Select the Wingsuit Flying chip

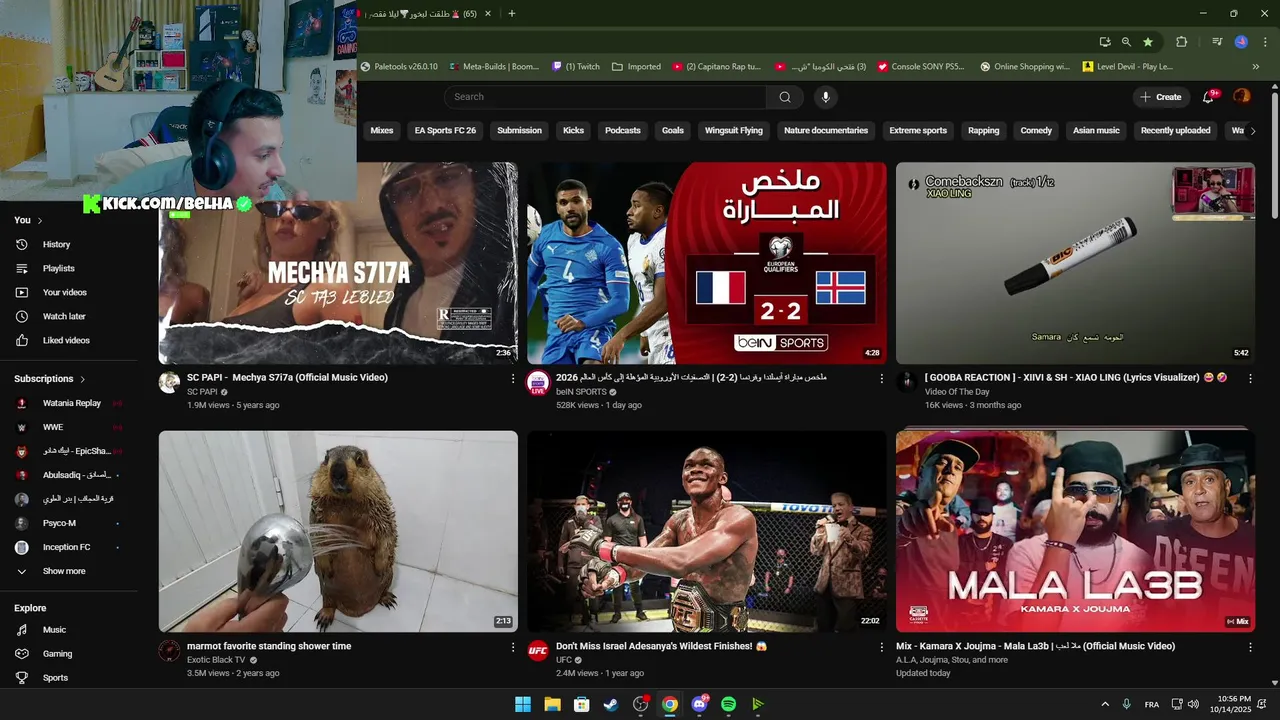733,130
